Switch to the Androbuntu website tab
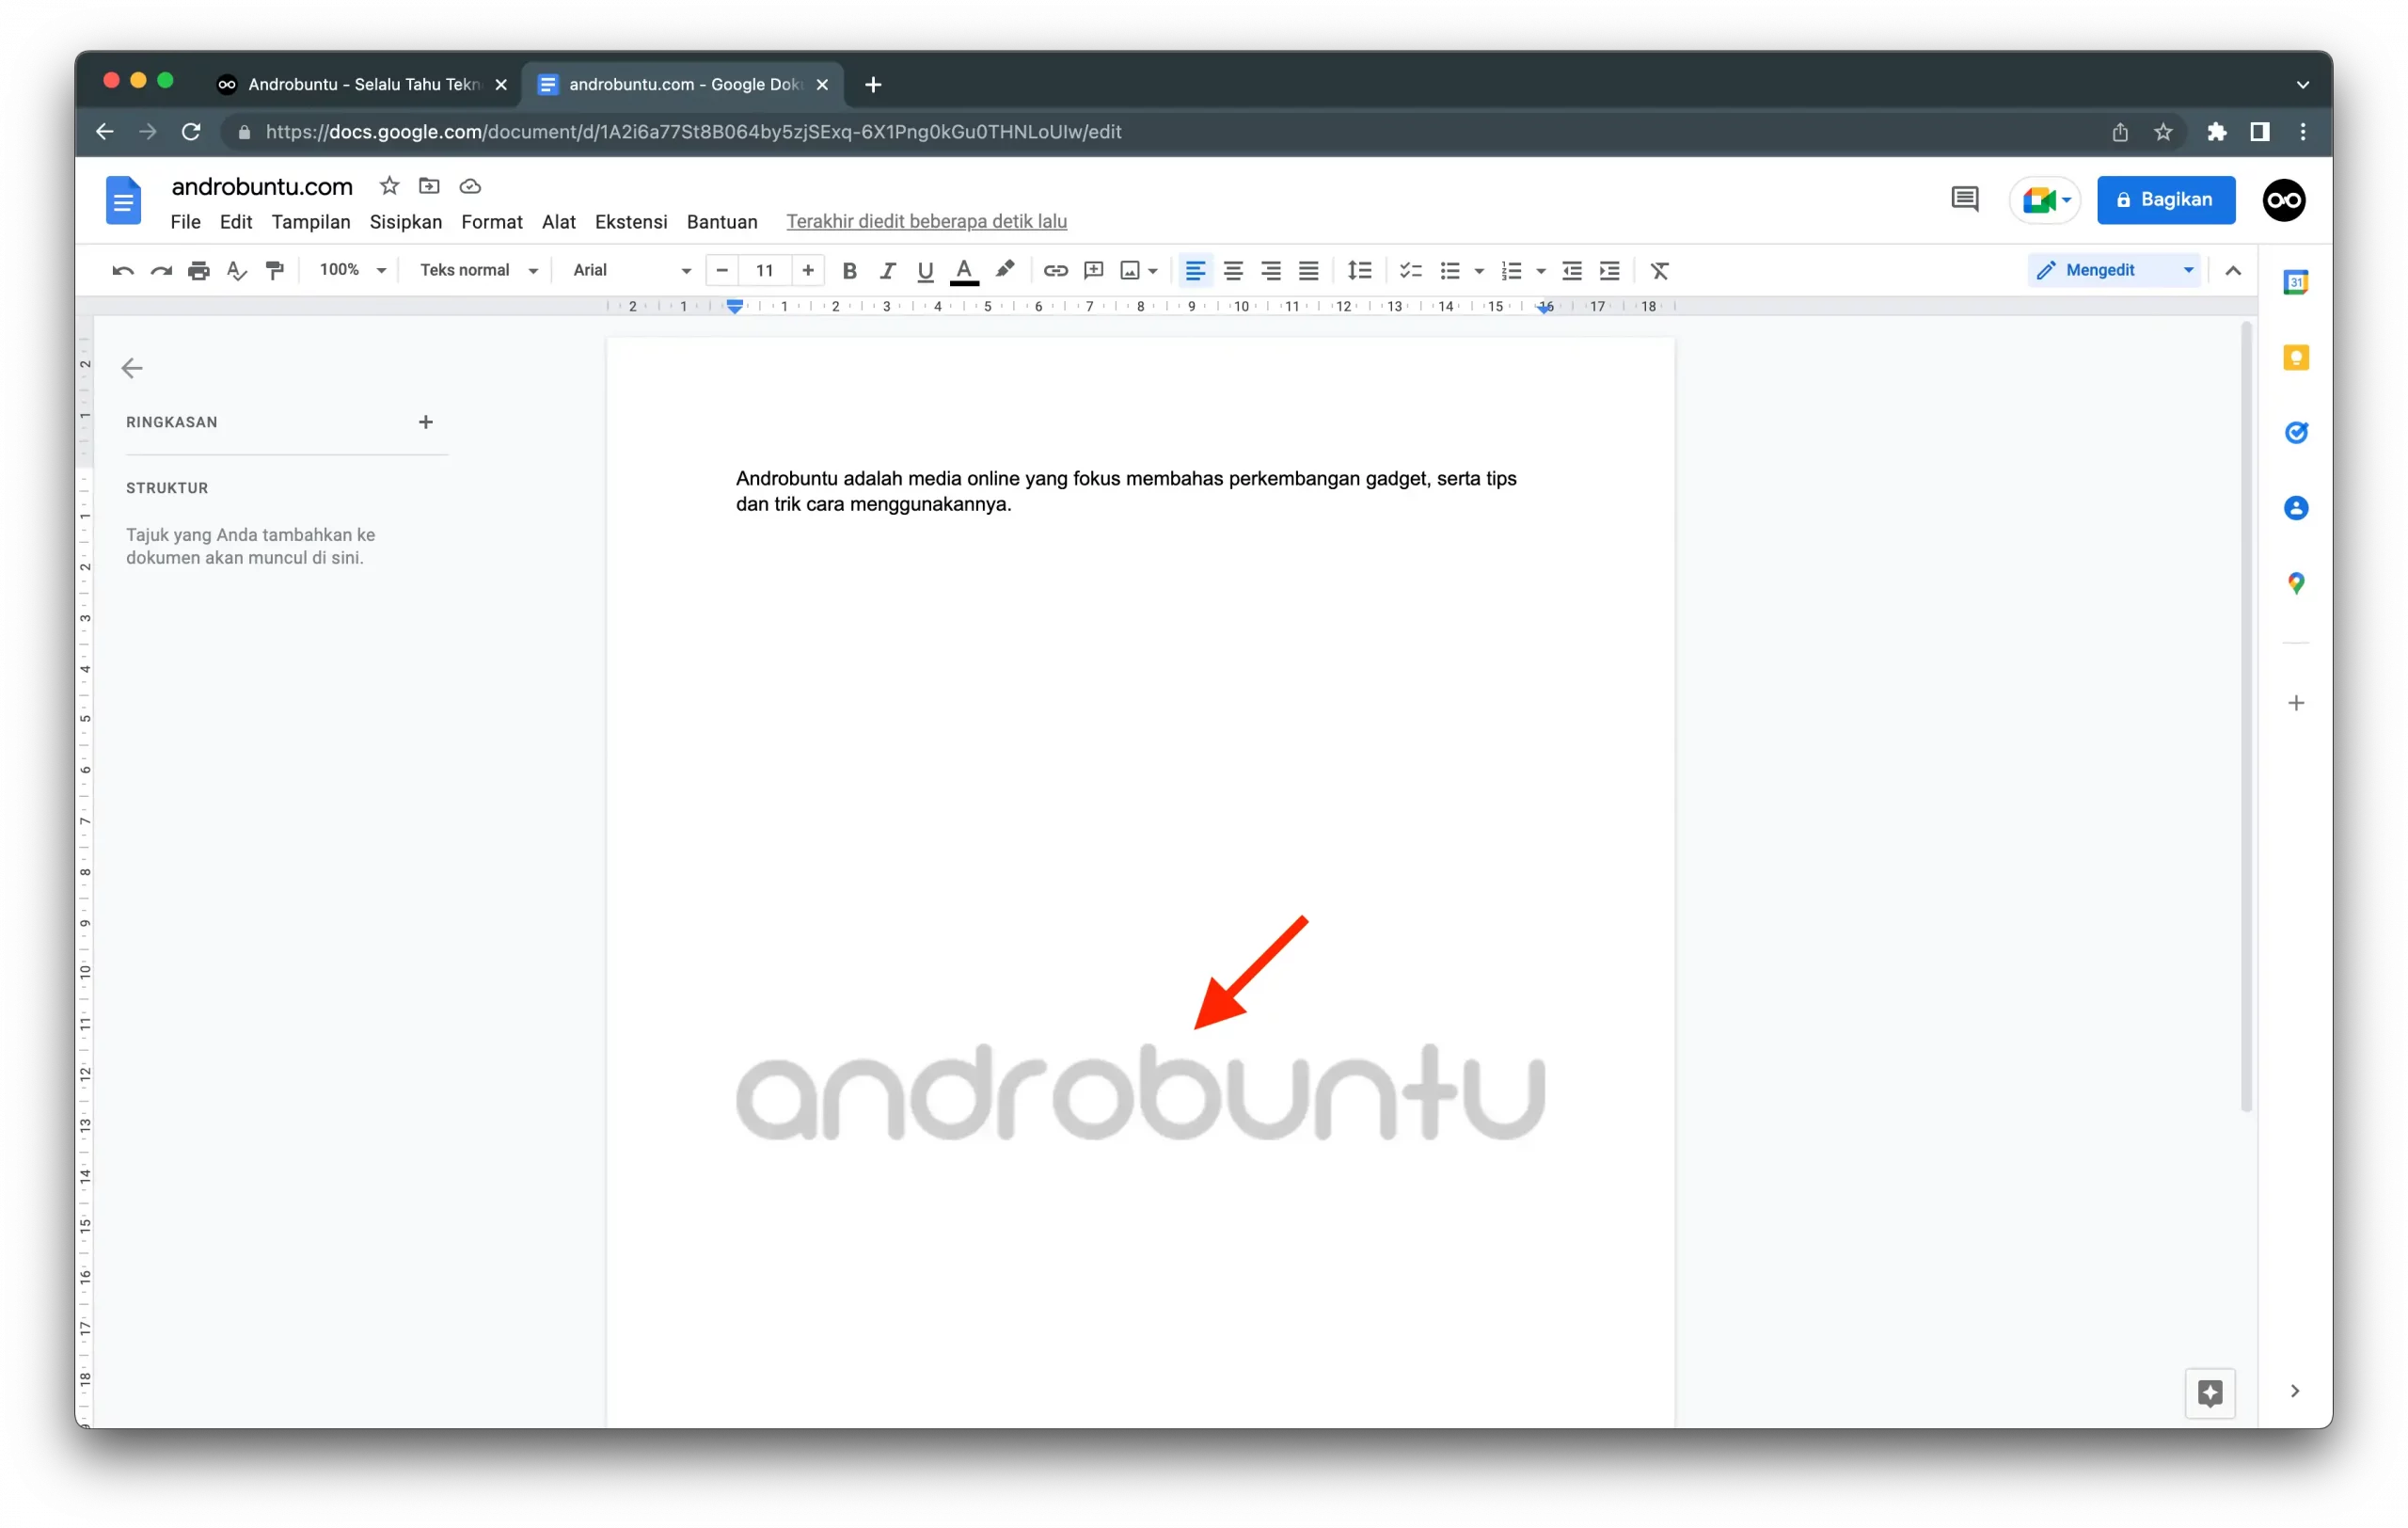The width and height of the screenshot is (2408, 1528). tap(350, 84)
